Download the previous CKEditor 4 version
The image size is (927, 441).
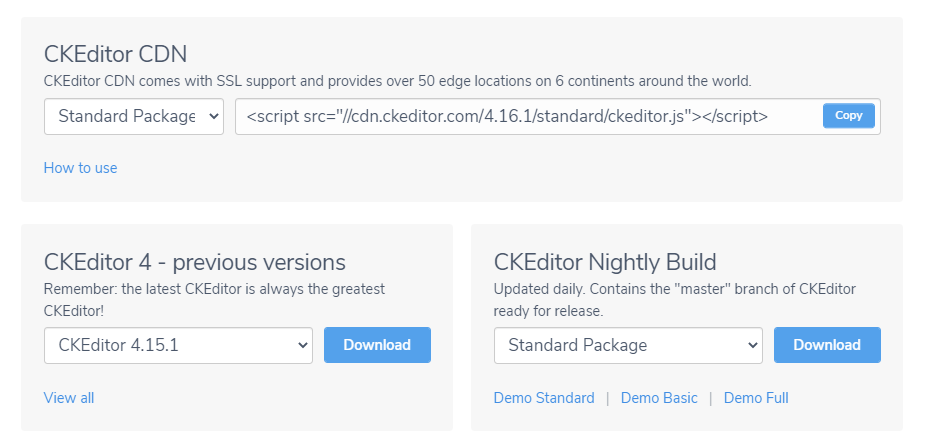[377, 345]
